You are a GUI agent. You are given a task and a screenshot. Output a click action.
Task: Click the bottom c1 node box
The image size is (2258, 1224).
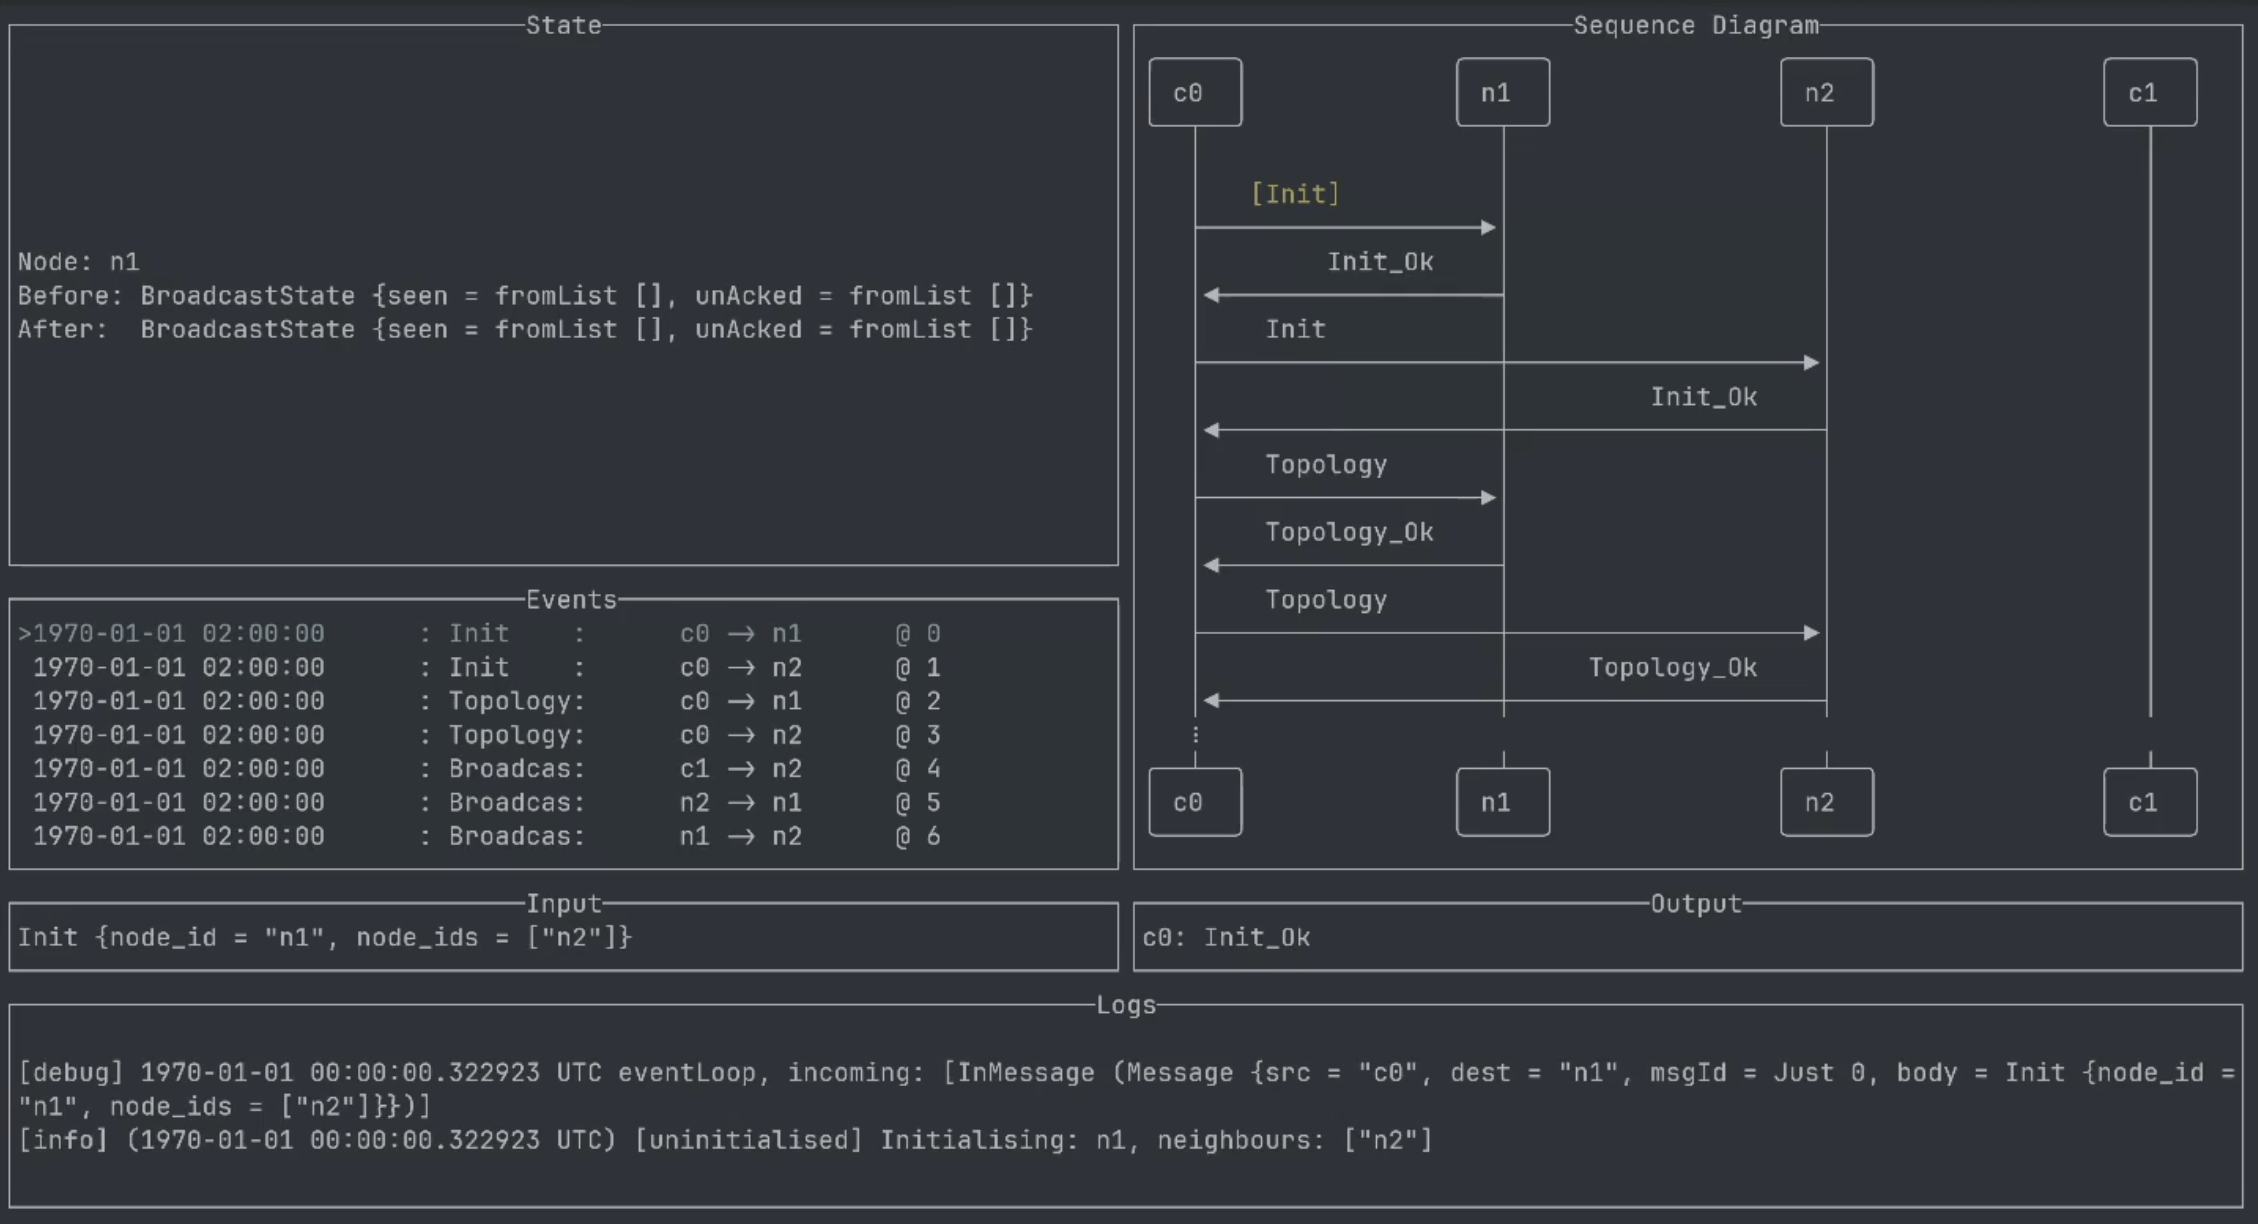coord(2149,802)
